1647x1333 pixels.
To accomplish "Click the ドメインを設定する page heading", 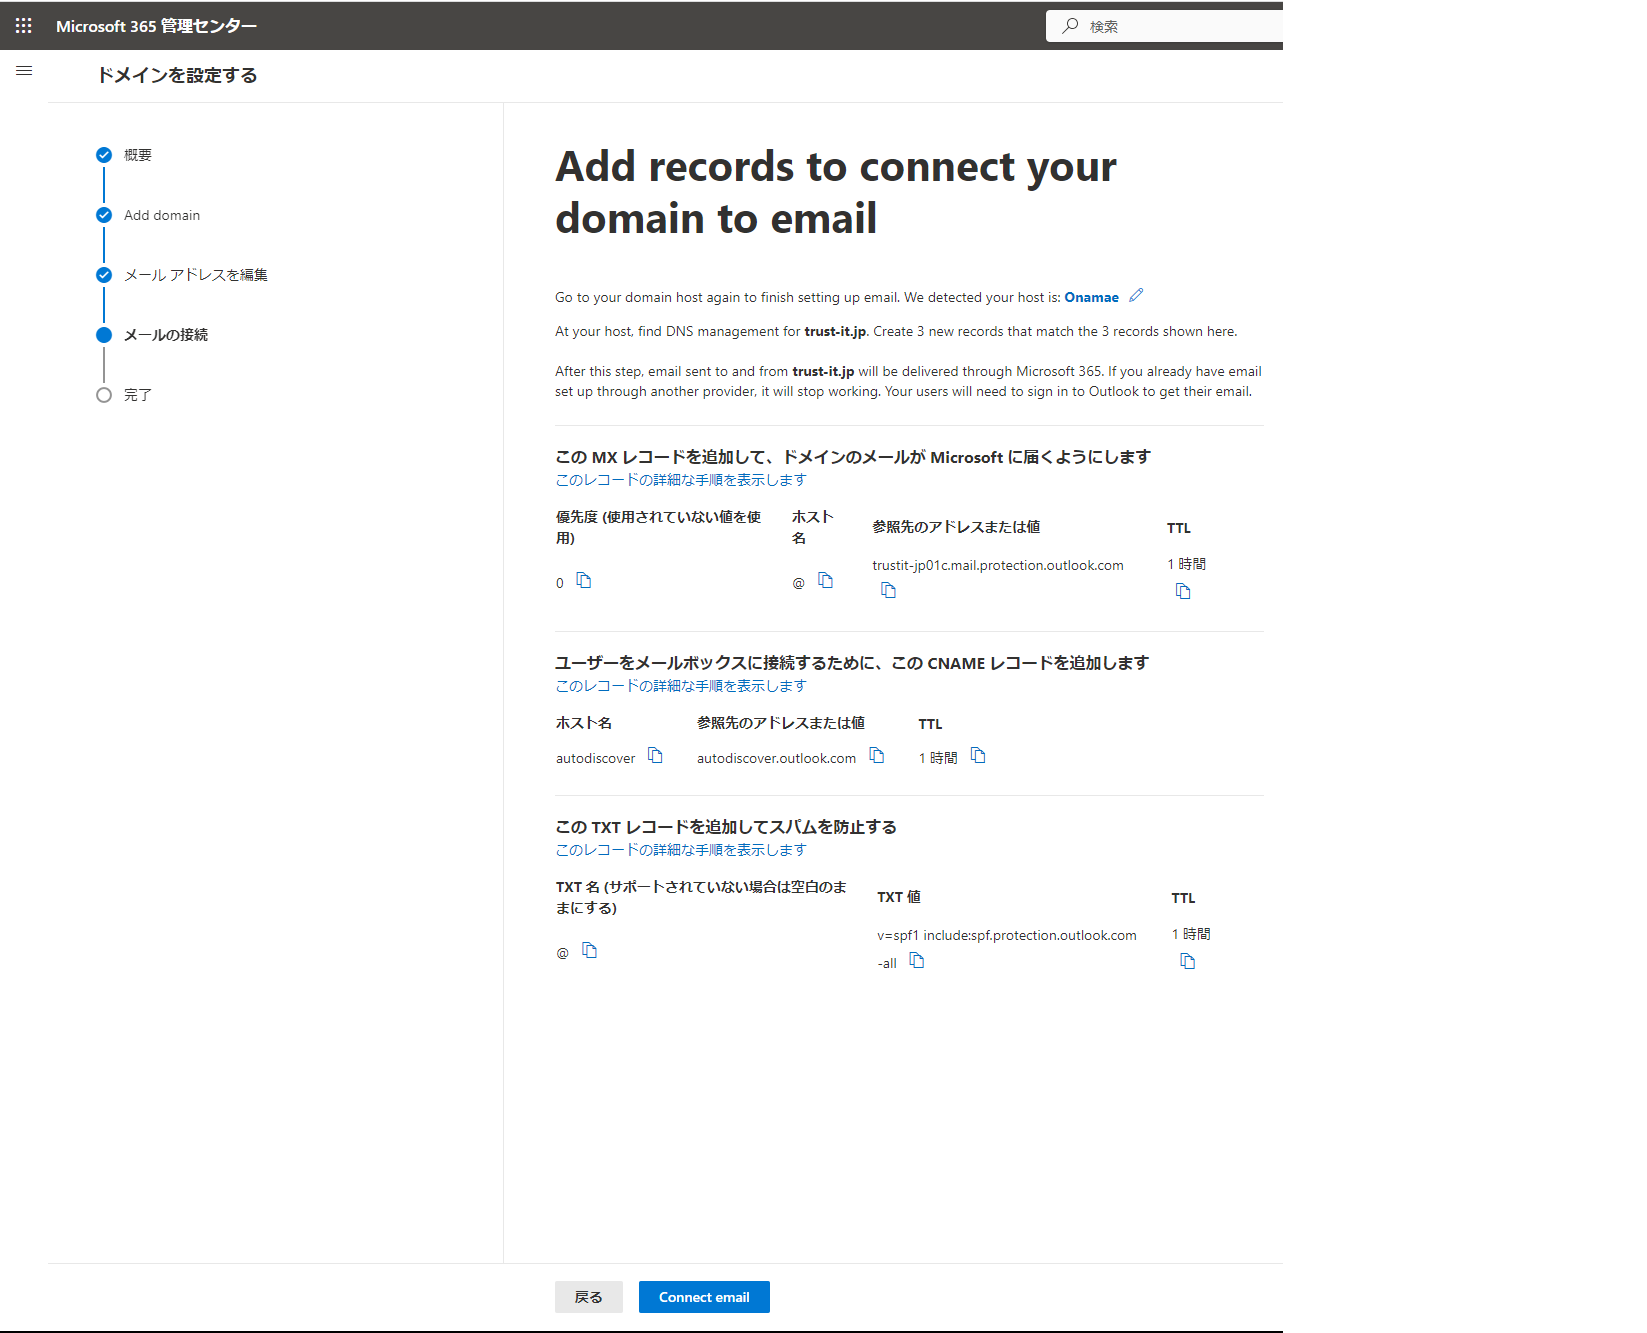I will (x=177, y=75).
